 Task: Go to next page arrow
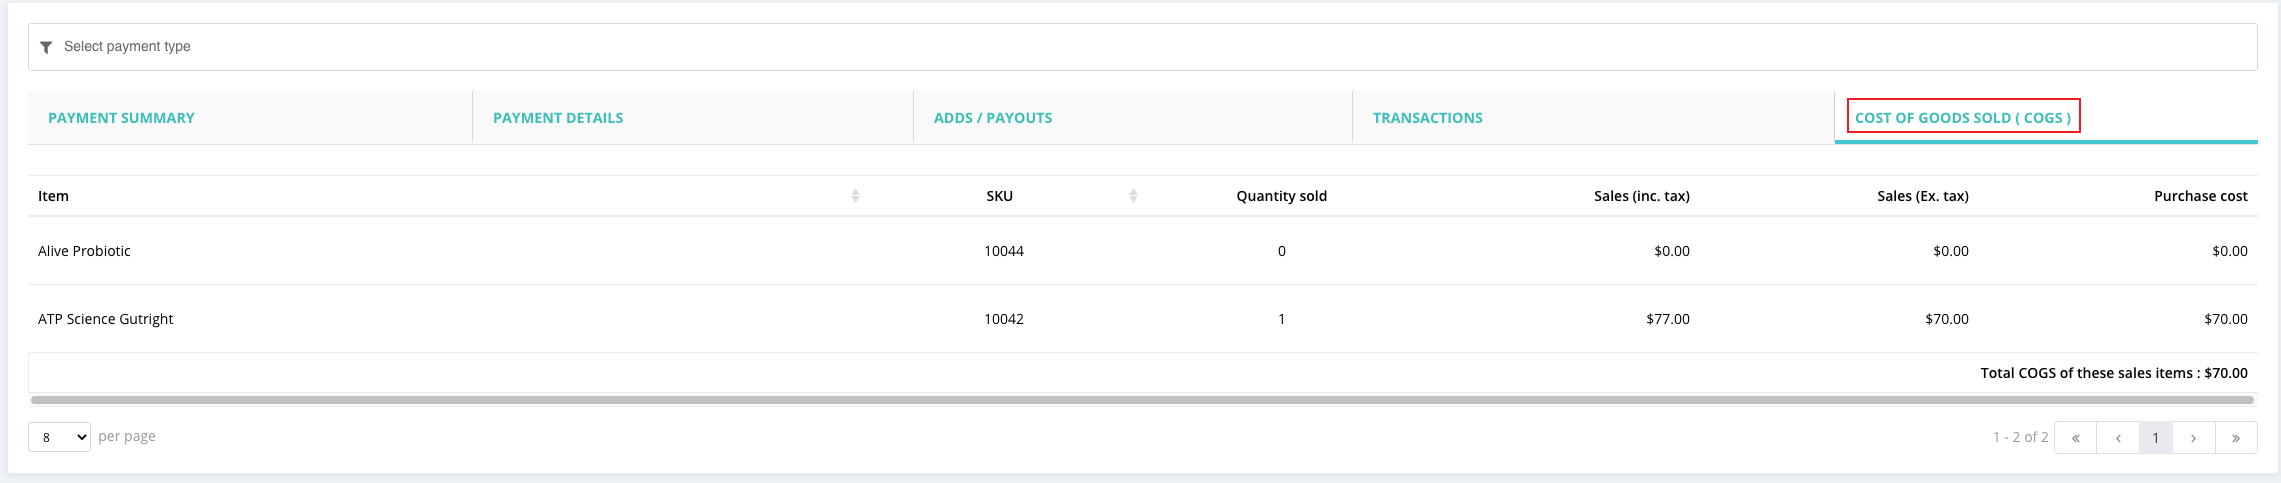(x=2193, y=438)
